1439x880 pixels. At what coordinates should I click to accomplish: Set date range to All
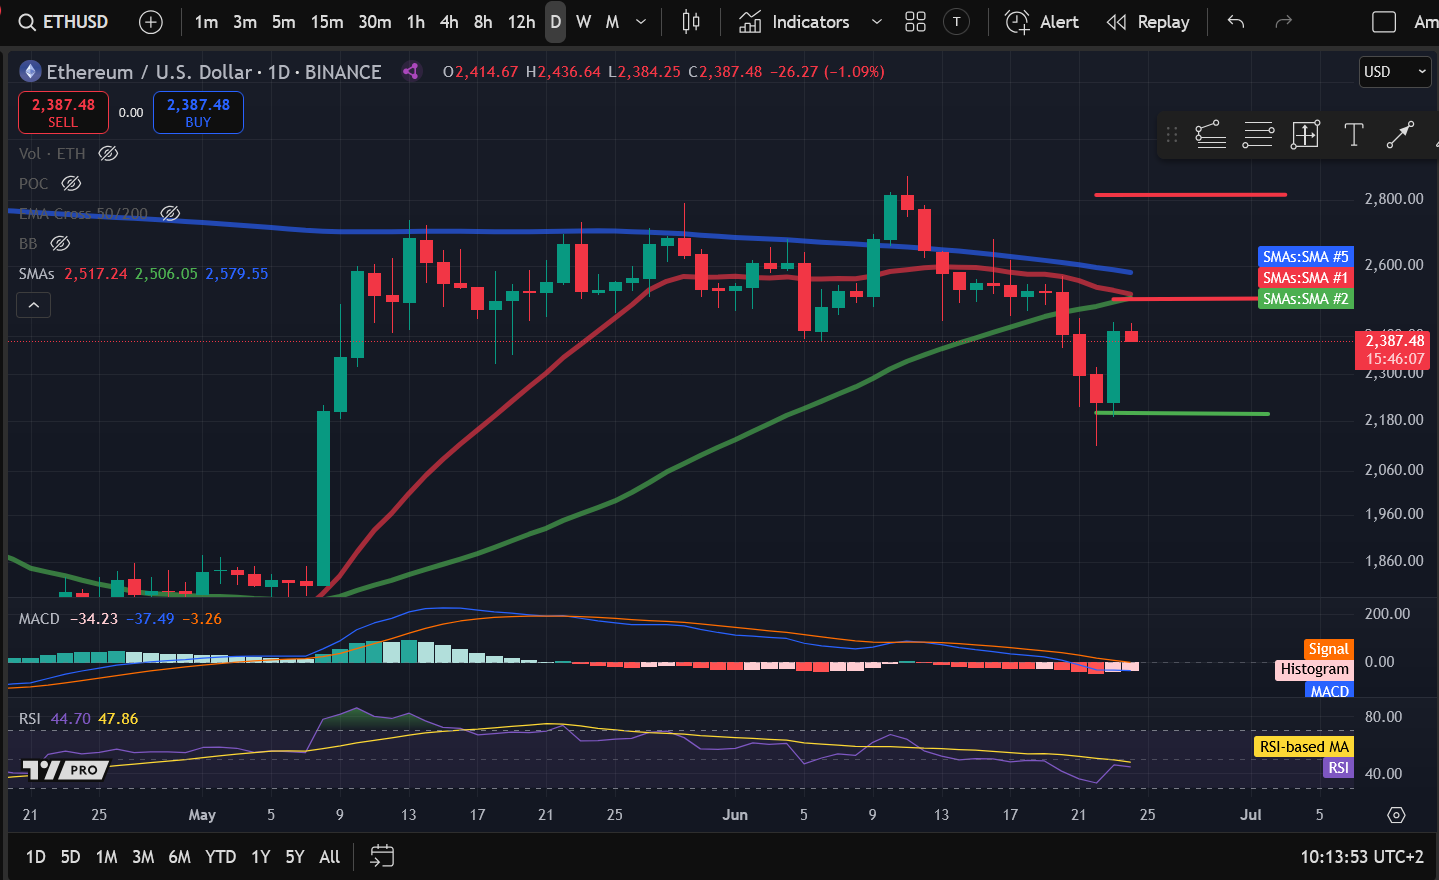[x=330, y=857]
